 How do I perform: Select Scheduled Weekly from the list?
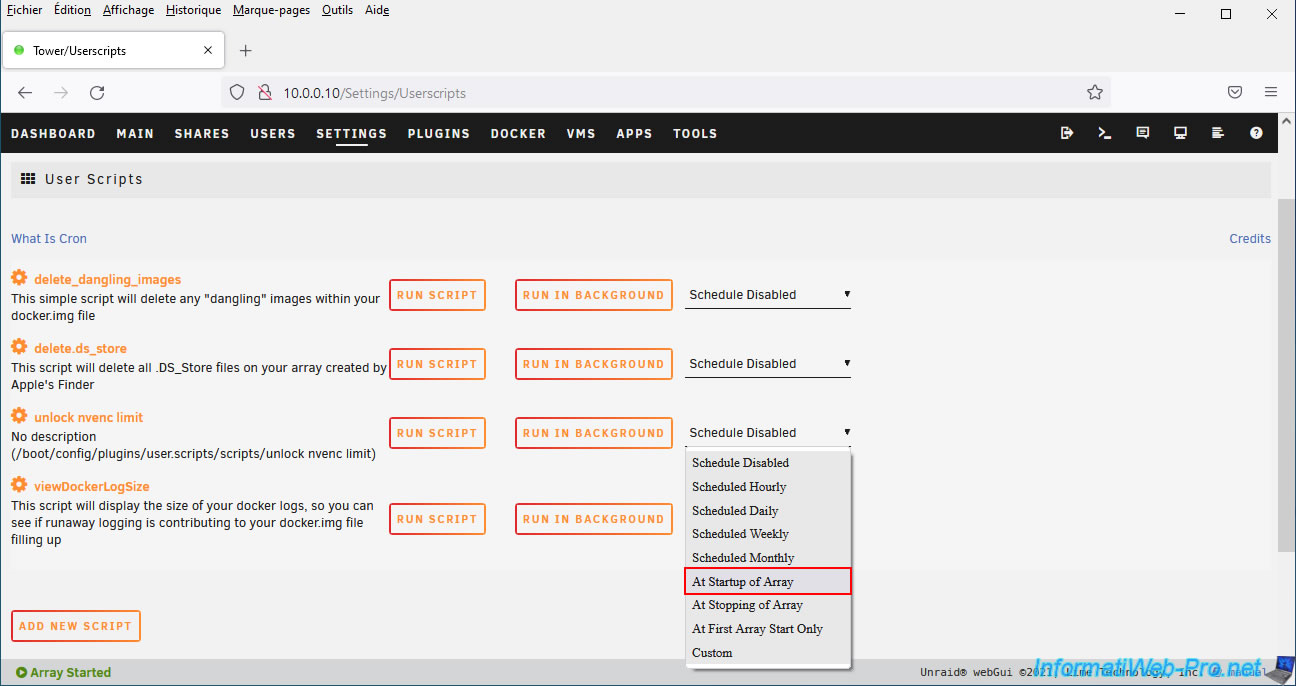[x=740, y=534]
